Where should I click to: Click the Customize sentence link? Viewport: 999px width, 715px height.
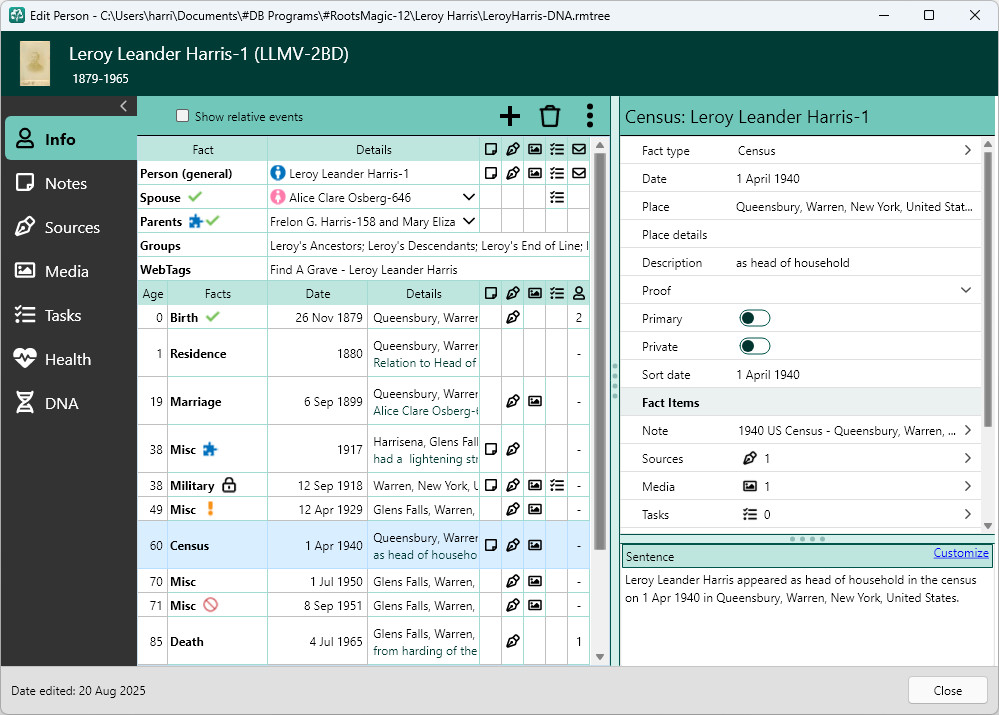click(961, 552)
